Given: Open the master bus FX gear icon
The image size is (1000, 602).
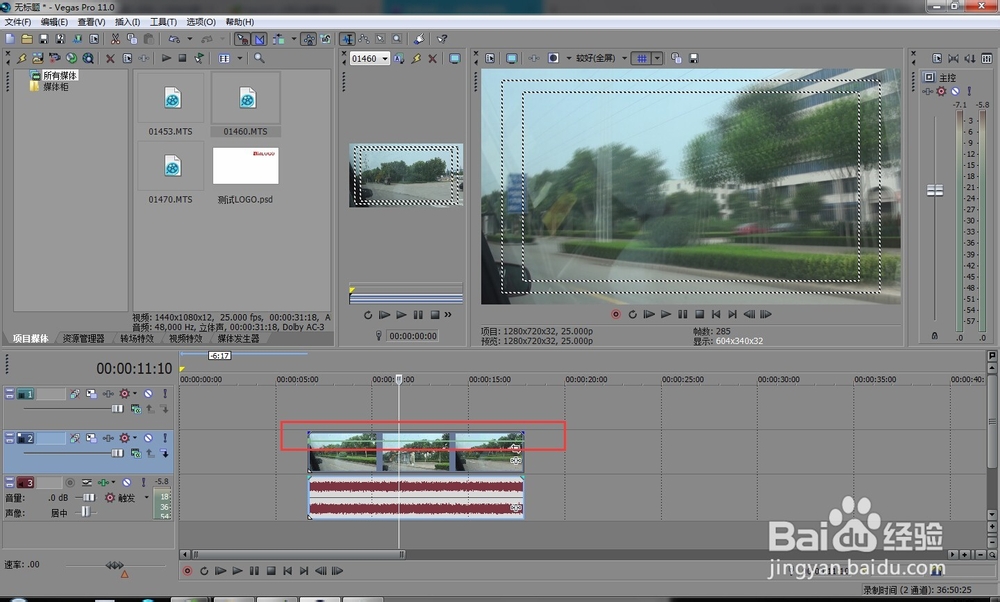Looking at the screenshot, I should [x=941, y=91].
